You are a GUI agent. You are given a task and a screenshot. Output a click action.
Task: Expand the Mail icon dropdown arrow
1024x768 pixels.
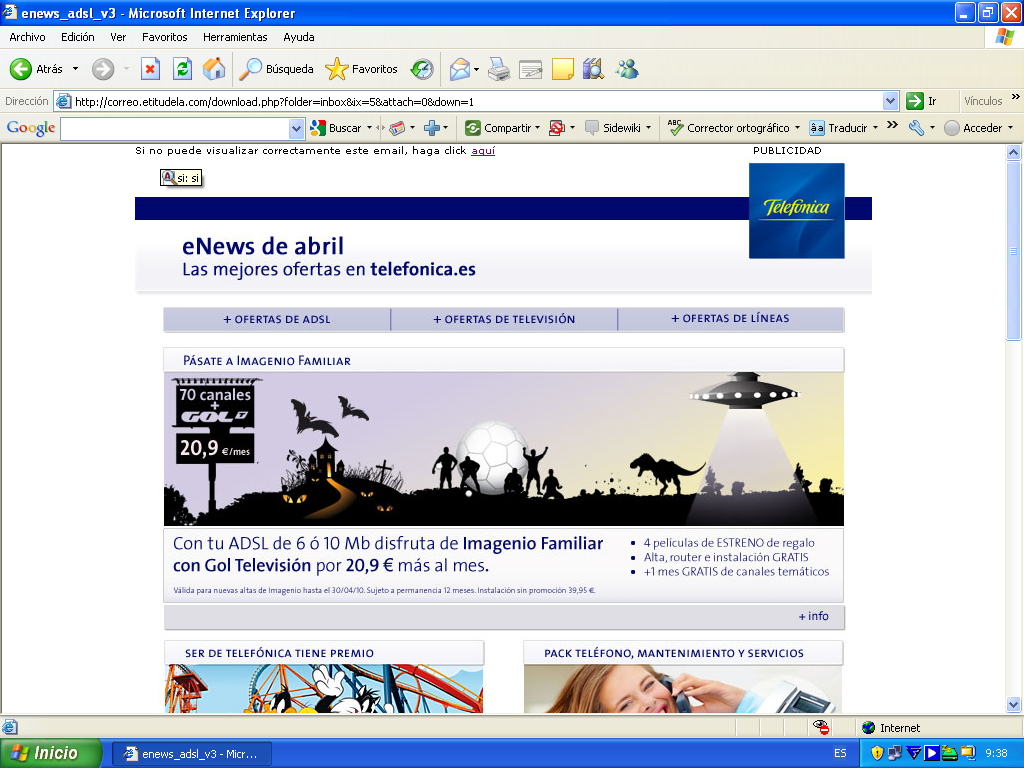[x=476, y=69]
